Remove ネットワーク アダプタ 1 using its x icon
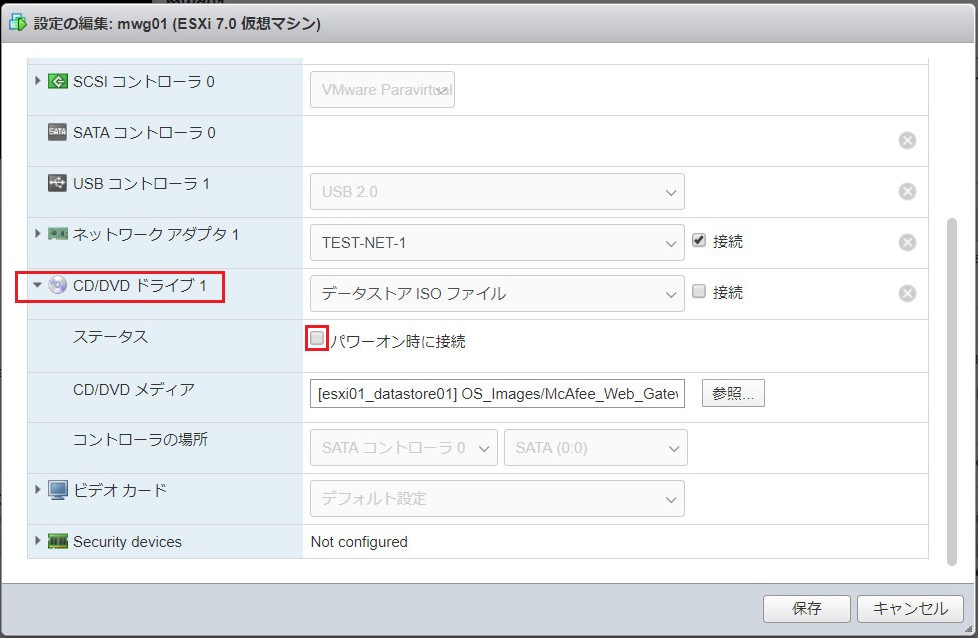 [x=907, y=241]
